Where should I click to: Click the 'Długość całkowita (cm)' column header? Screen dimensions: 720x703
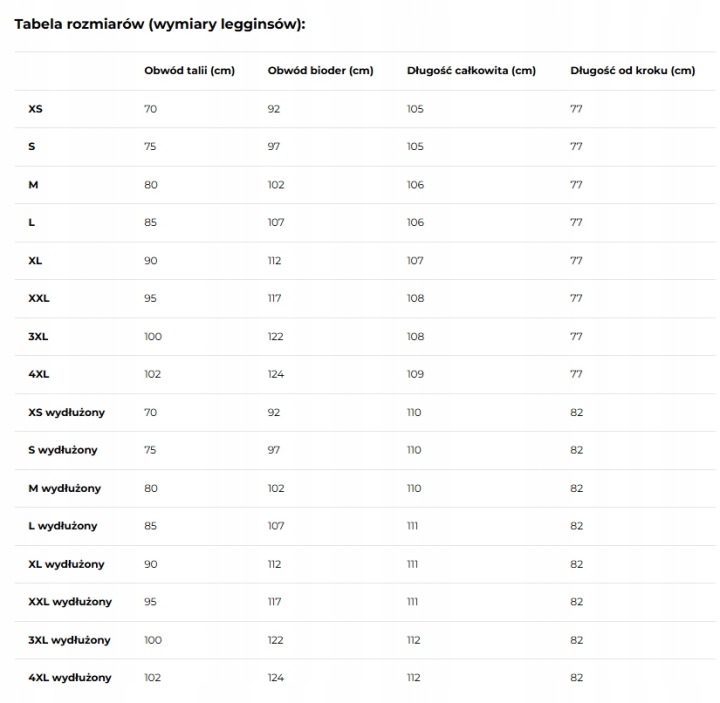click(x=471, y=71)
